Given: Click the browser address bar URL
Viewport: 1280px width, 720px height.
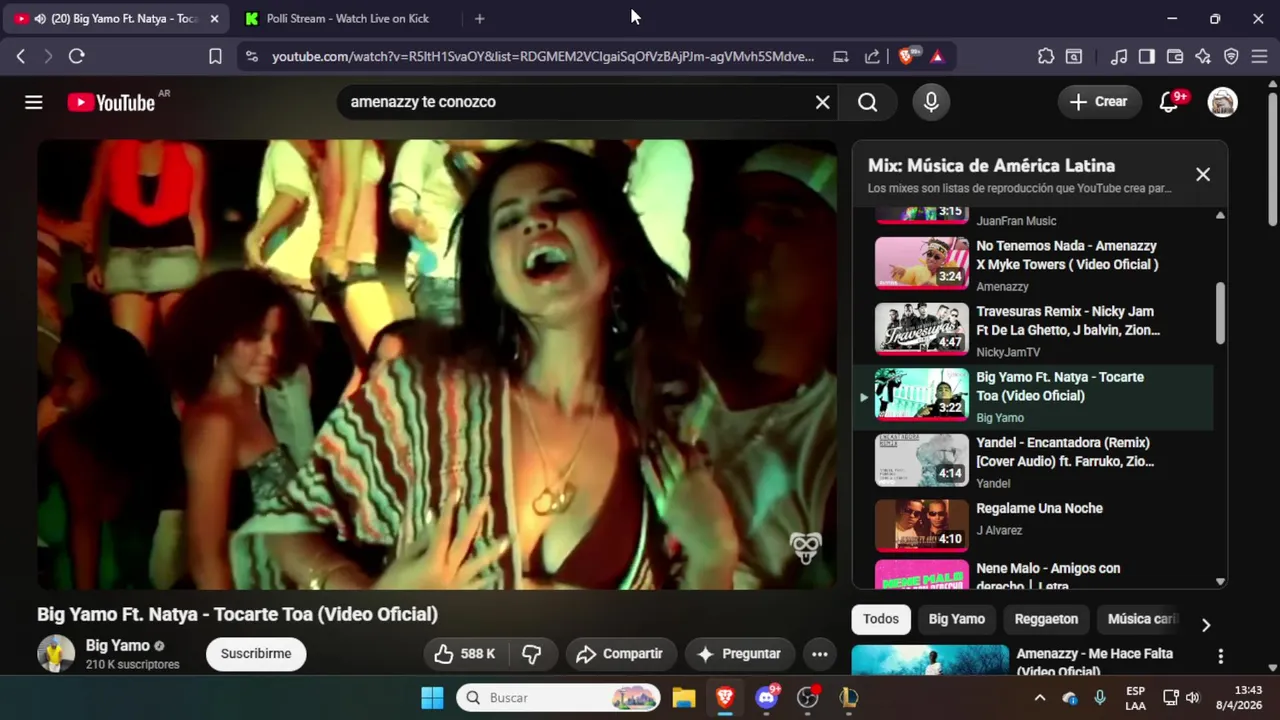Looking at the screenshot, I should pyautogui.click(x=543, y=57).
